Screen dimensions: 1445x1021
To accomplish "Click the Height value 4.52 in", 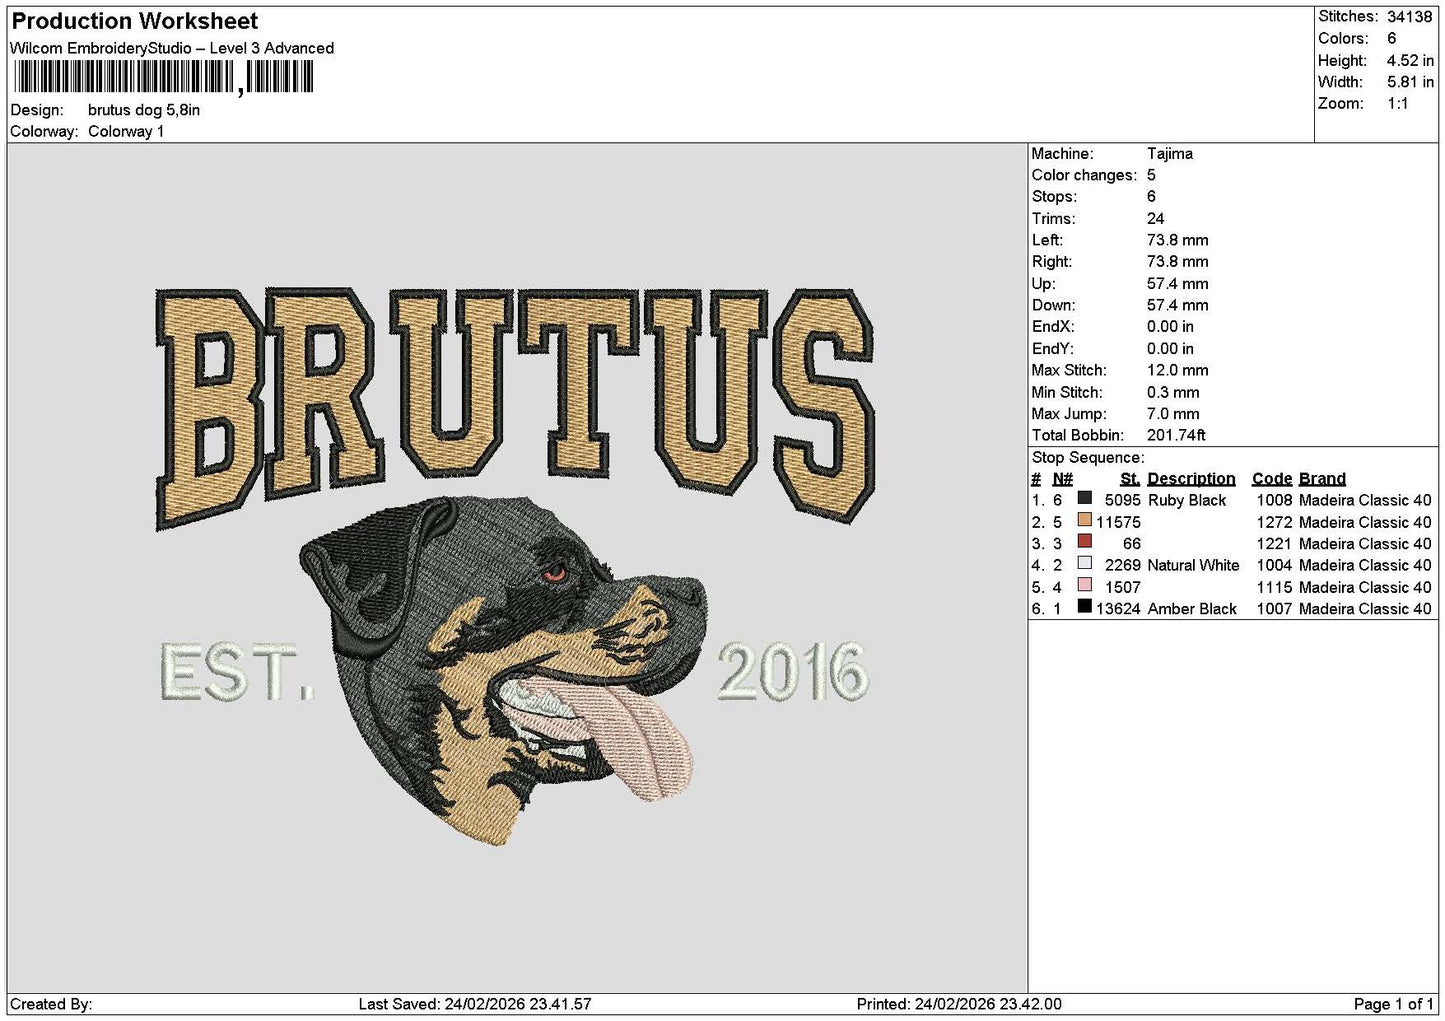I will (1410, 60).
